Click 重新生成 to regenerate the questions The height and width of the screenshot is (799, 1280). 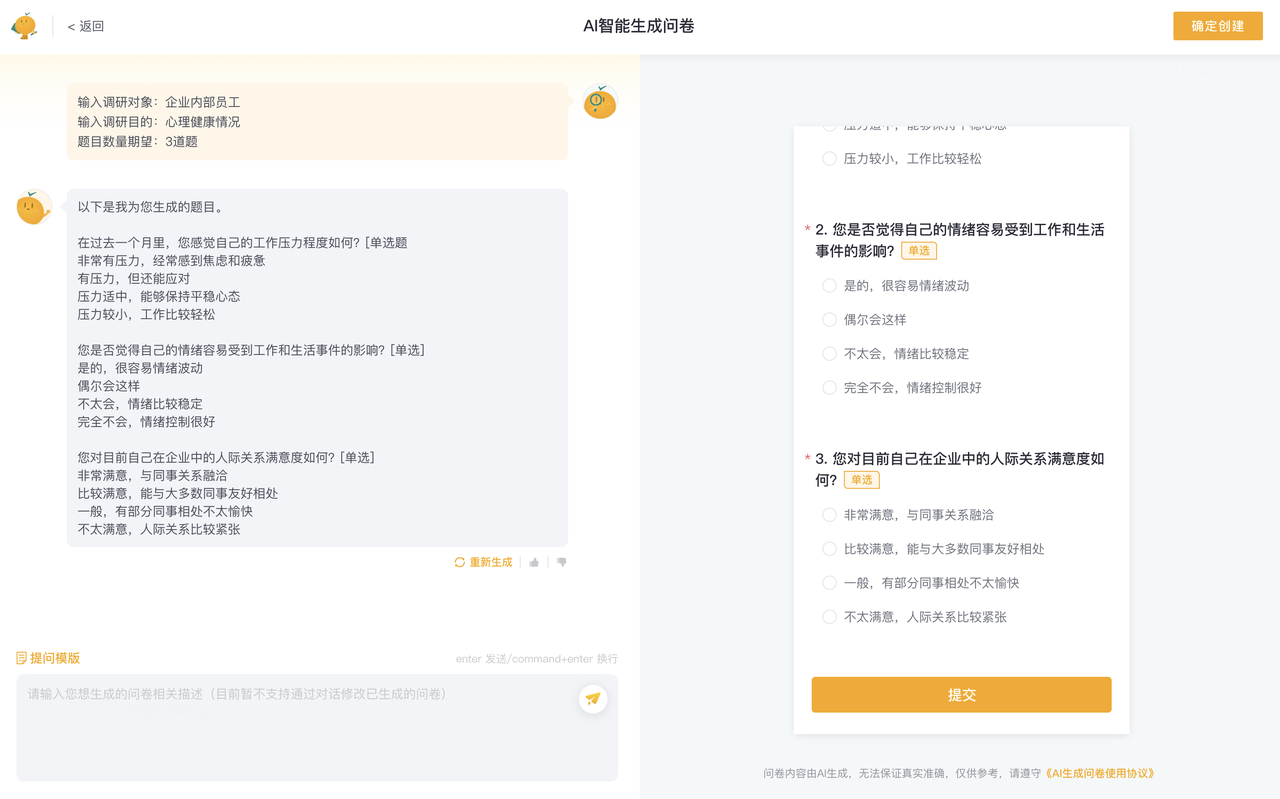(490, 562)
